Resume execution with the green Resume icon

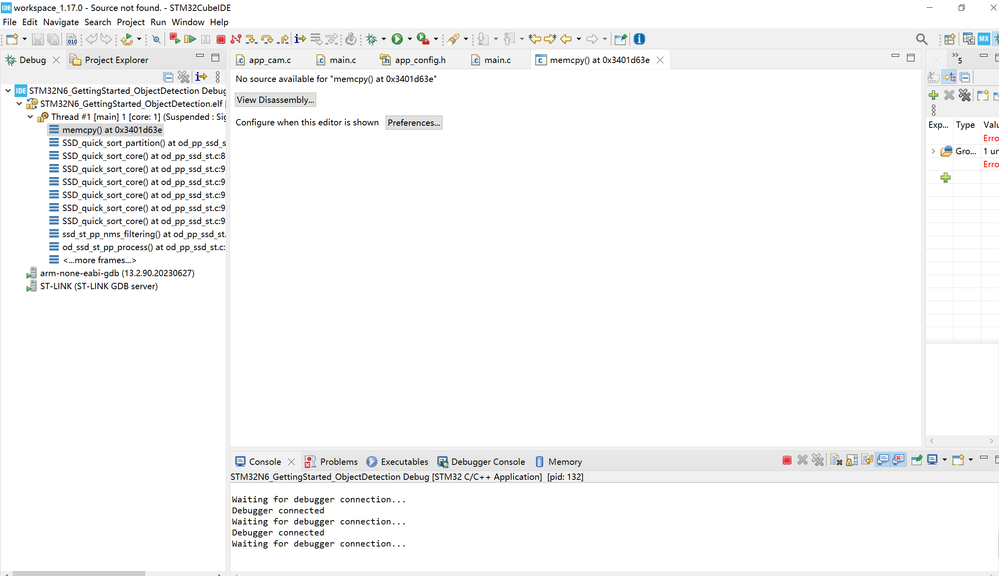[x=190, y=39]
